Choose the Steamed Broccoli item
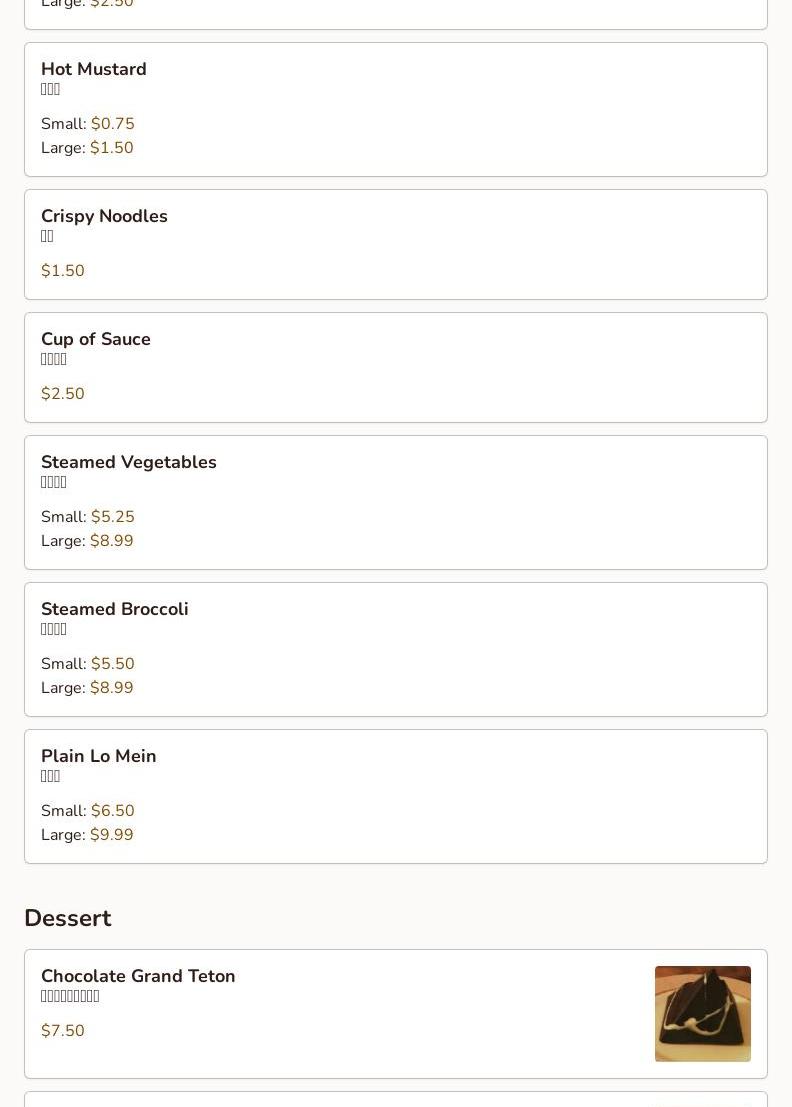 (114, 609)
